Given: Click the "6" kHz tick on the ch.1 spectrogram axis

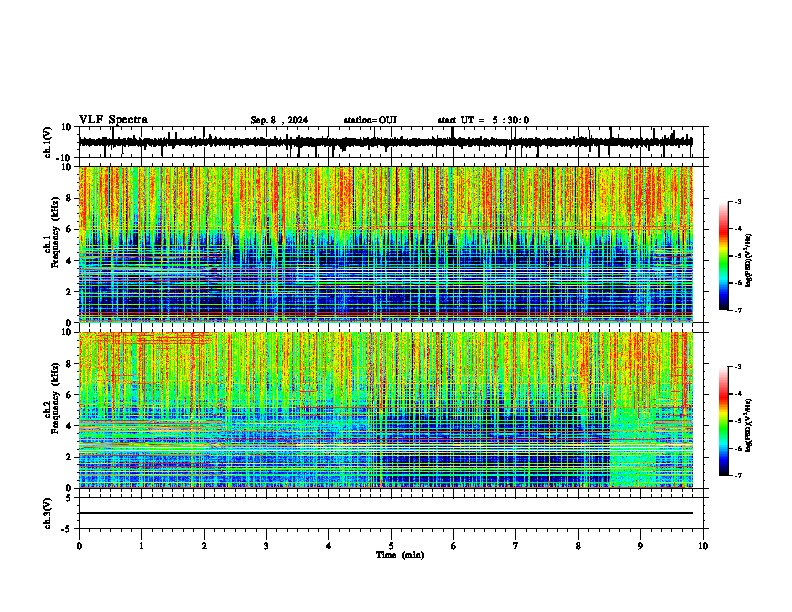Looking at the screenshot, I should pos(69,230).
